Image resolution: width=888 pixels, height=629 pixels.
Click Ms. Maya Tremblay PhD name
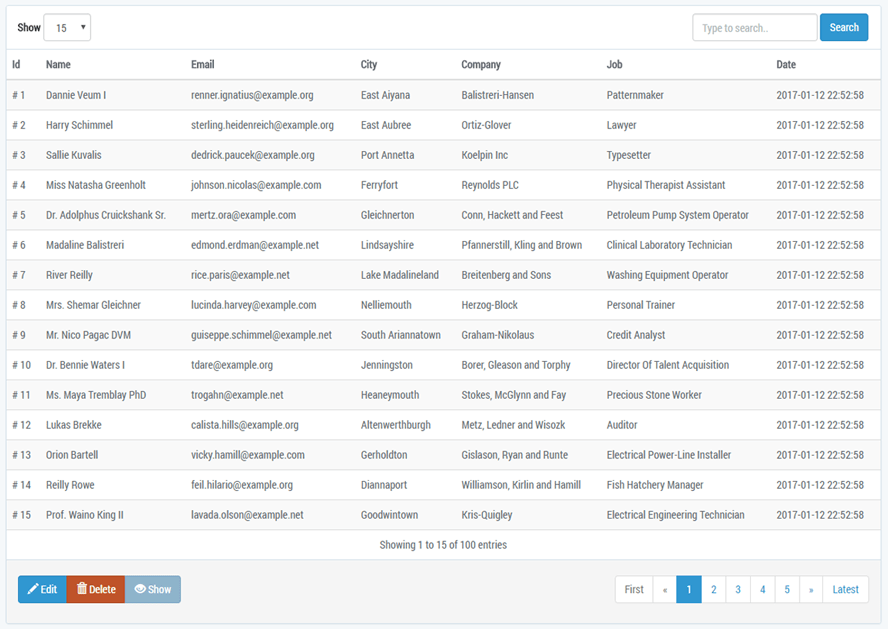point(96,395)
